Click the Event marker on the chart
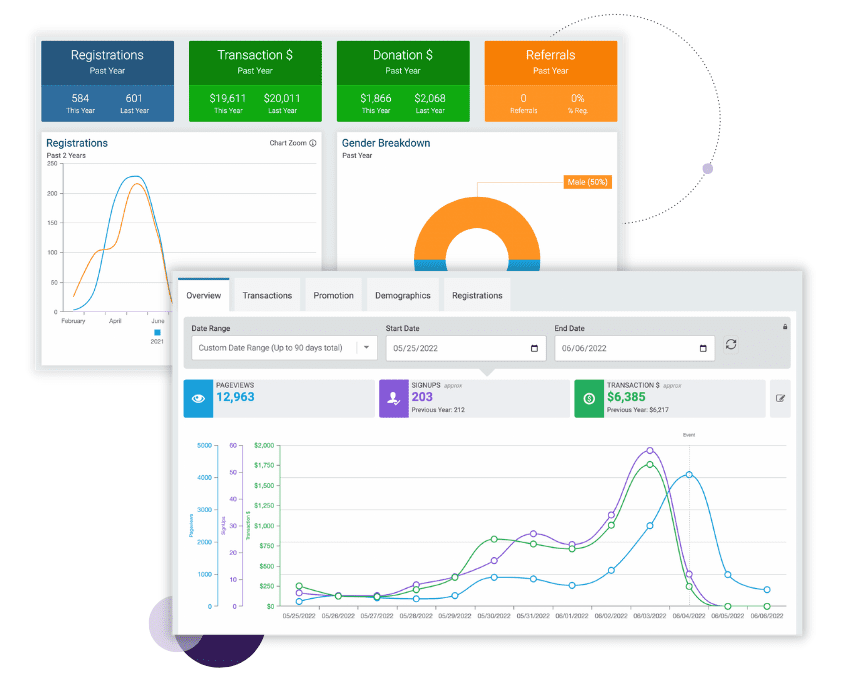 [689, 435]
